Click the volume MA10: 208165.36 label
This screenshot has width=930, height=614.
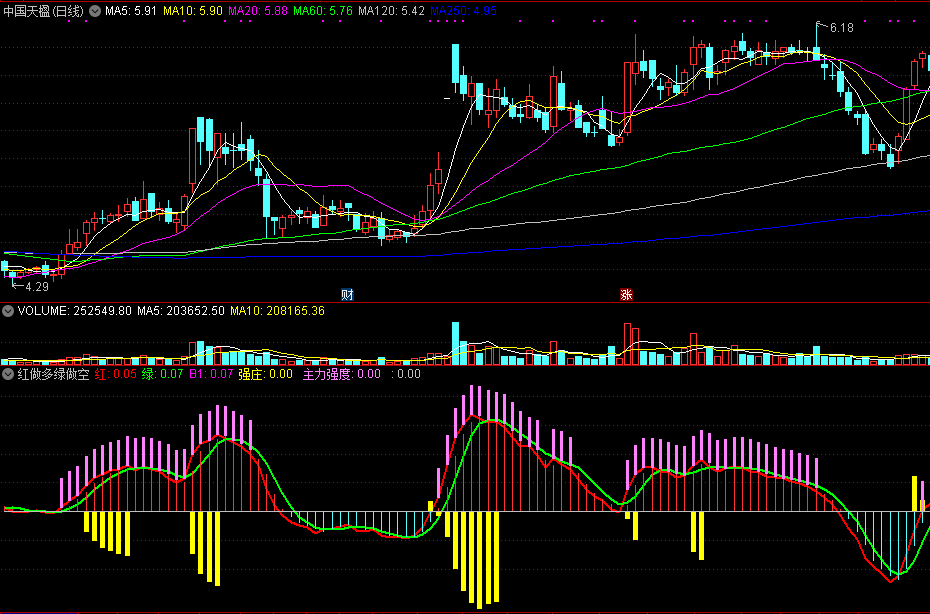click(278, 311)
